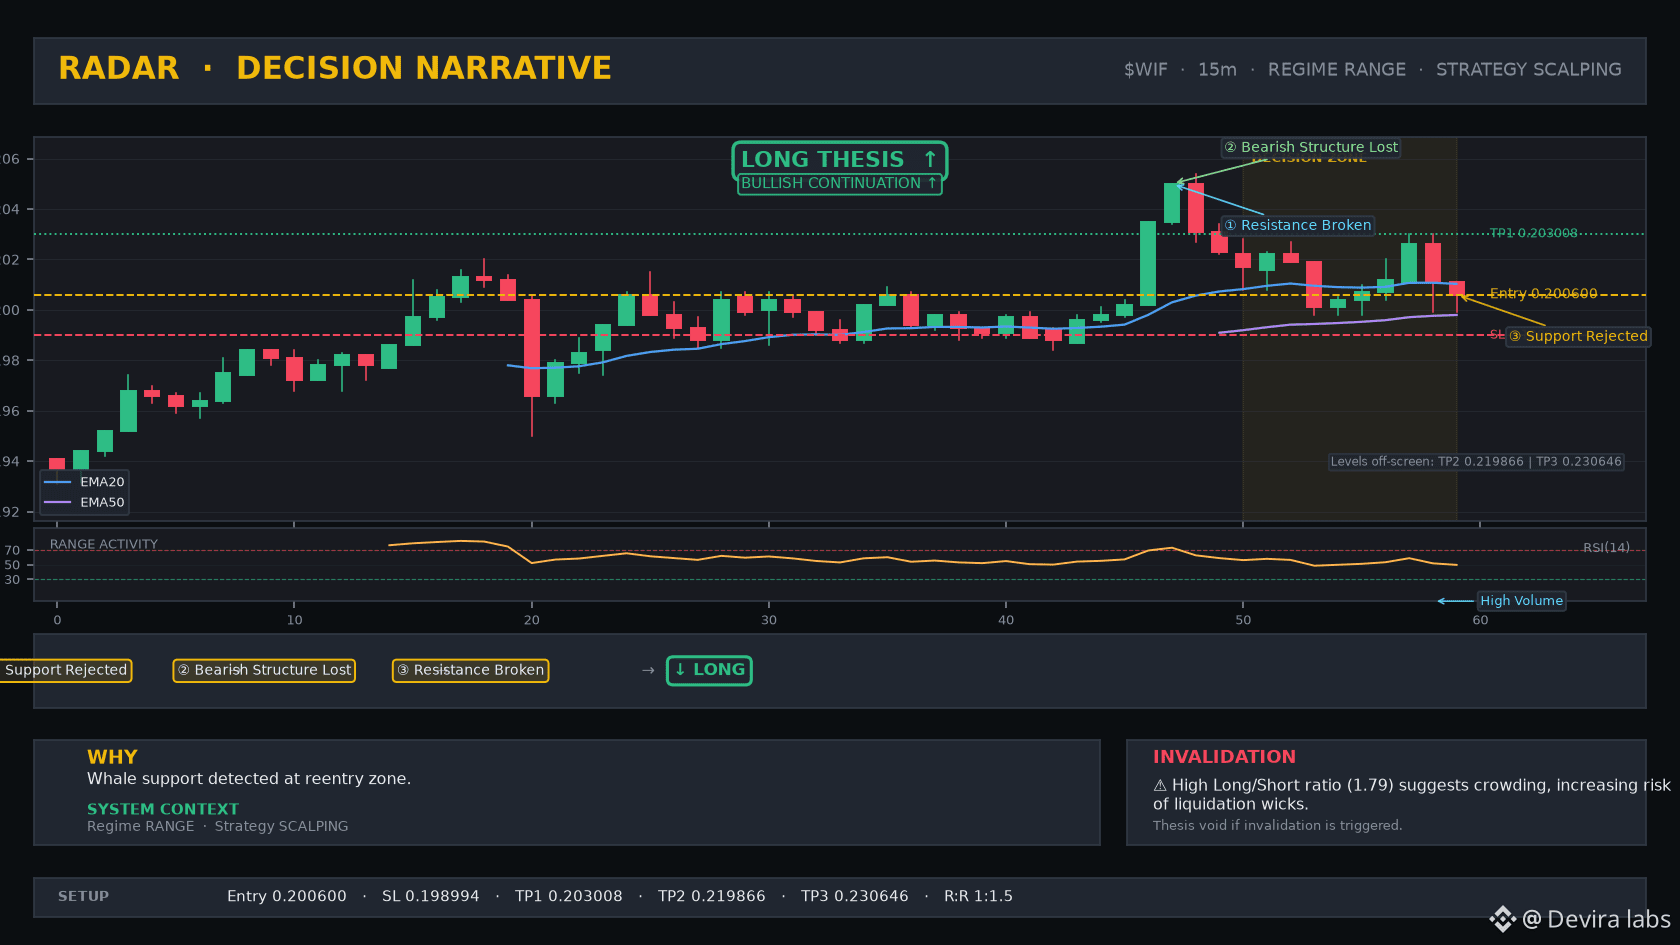Click the large green breakout candle
The height and width of the screenshot is (945, 1680).
[1148, 263]
